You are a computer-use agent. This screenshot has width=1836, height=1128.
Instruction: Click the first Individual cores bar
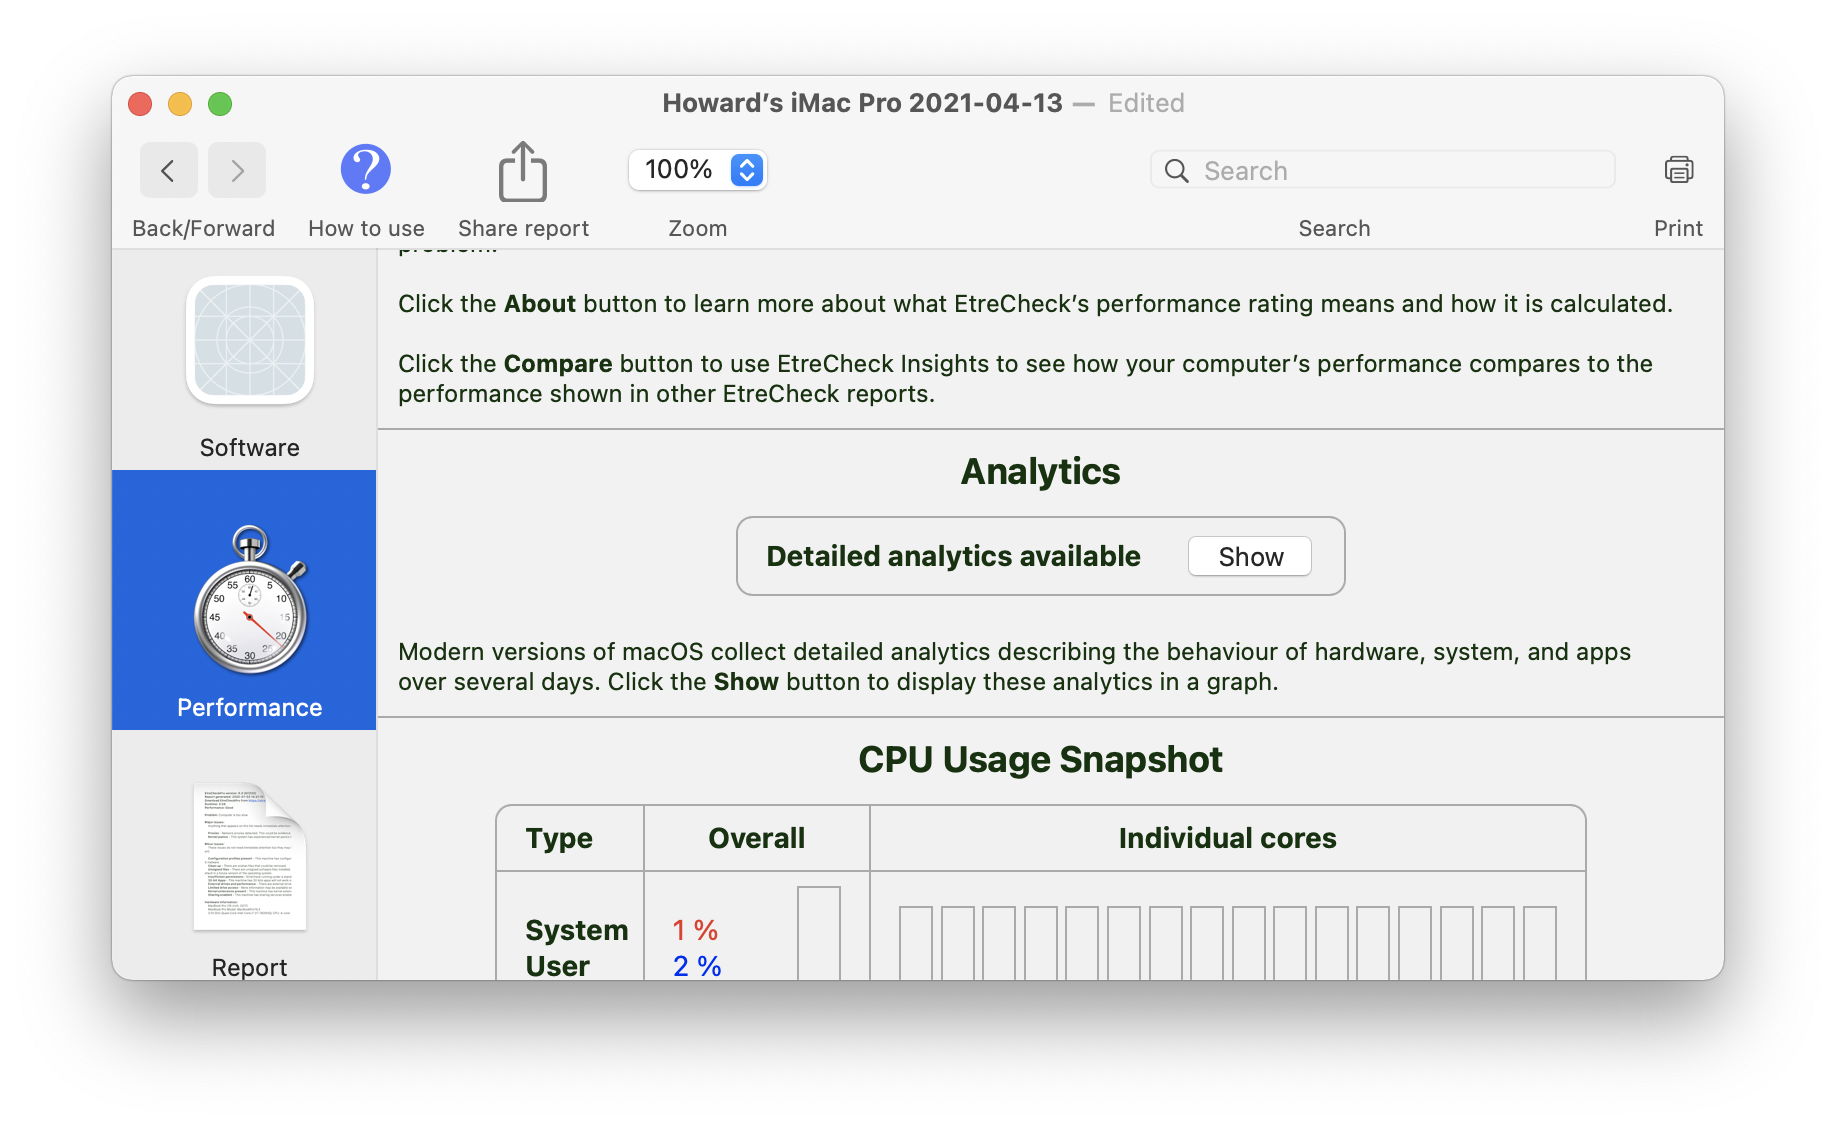click(x=915, y=942)
